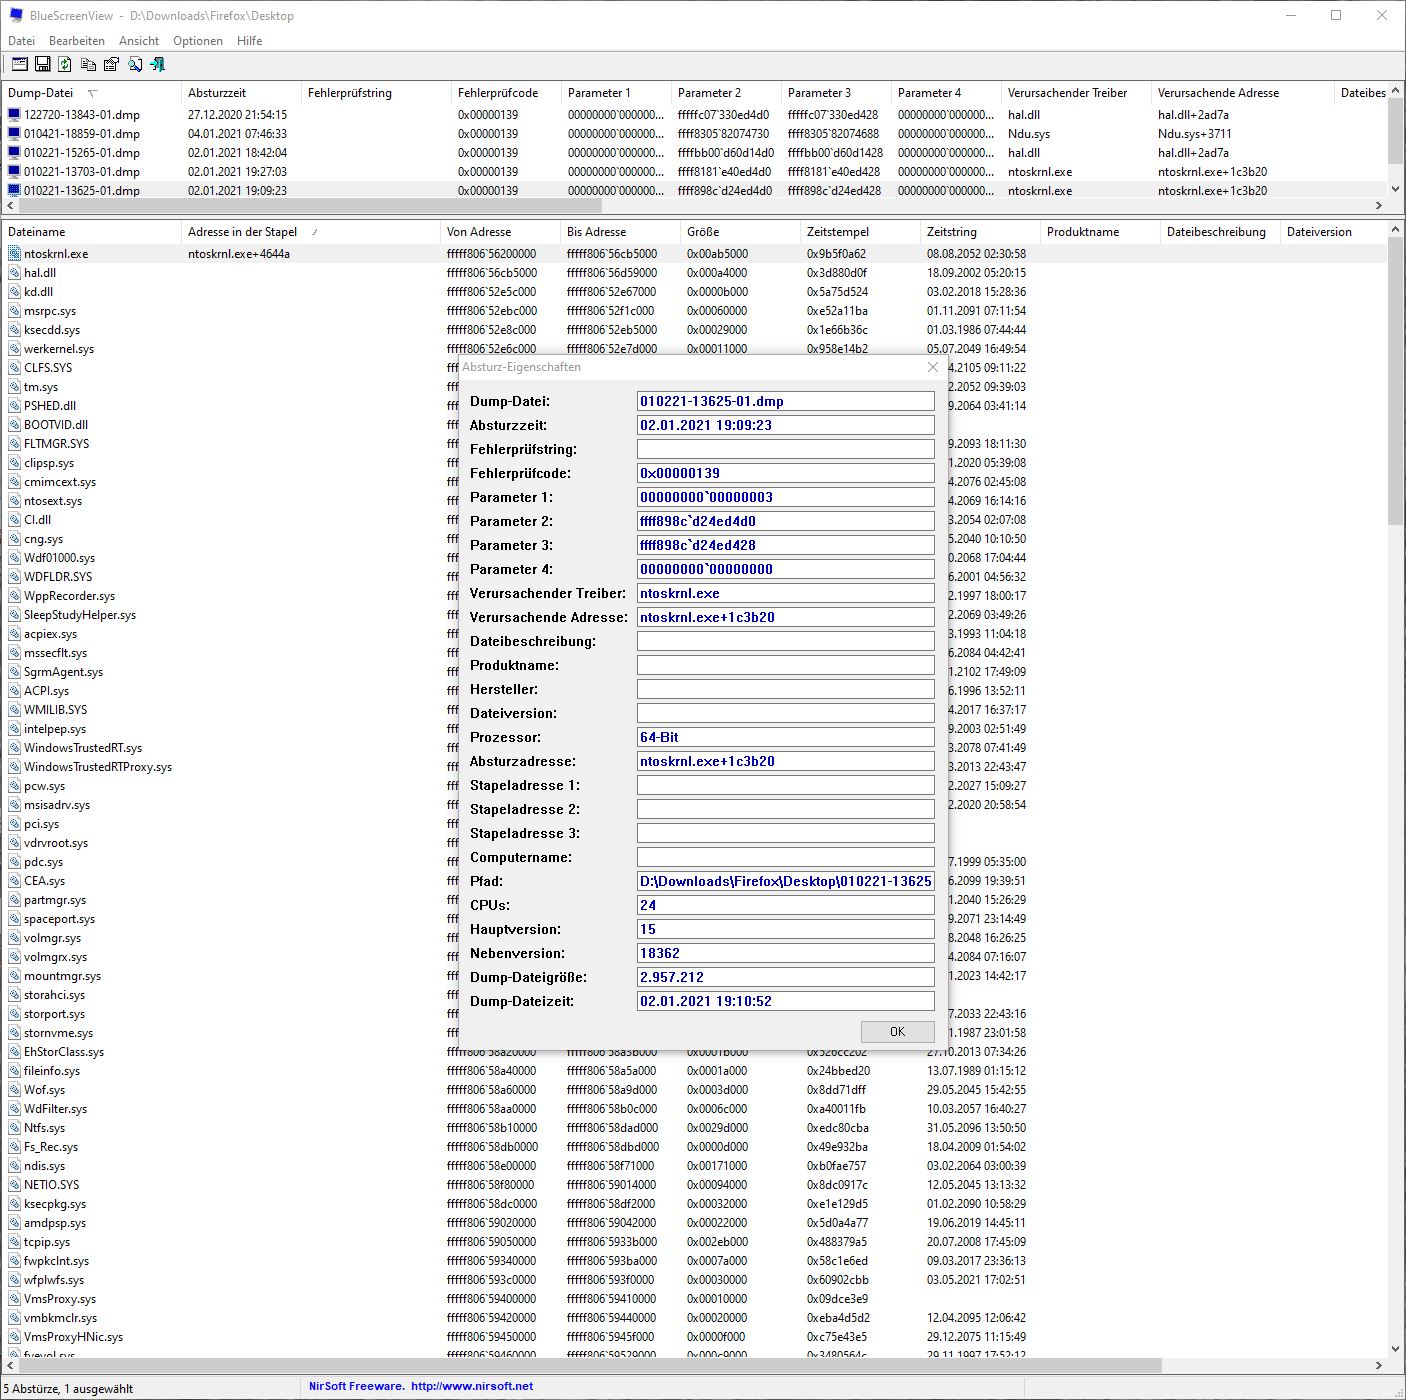Click the lower pane scroll-down arrow
This screenshot has height=1400, width=1406.
[x=1396, y=1347]
